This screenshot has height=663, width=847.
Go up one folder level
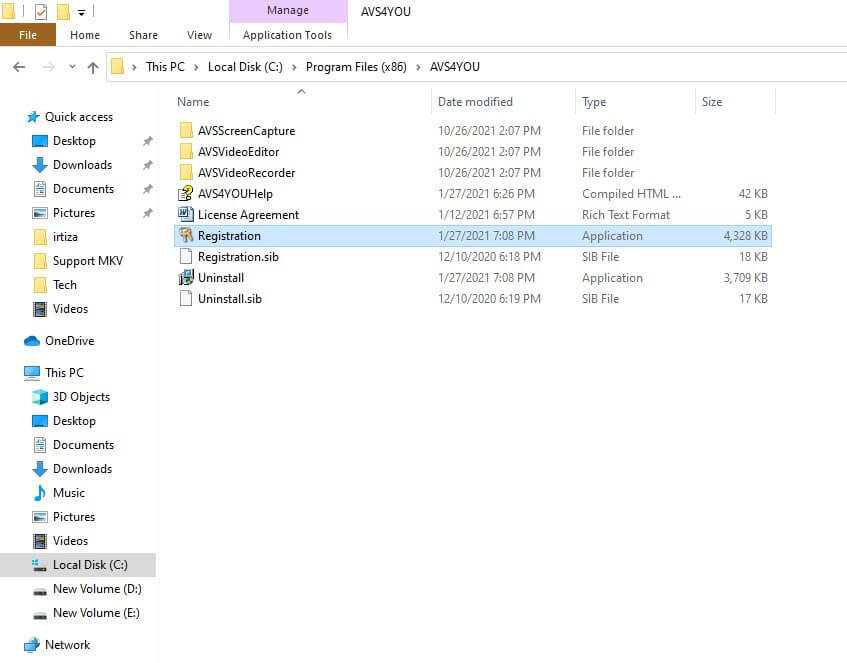coord(93,67)
